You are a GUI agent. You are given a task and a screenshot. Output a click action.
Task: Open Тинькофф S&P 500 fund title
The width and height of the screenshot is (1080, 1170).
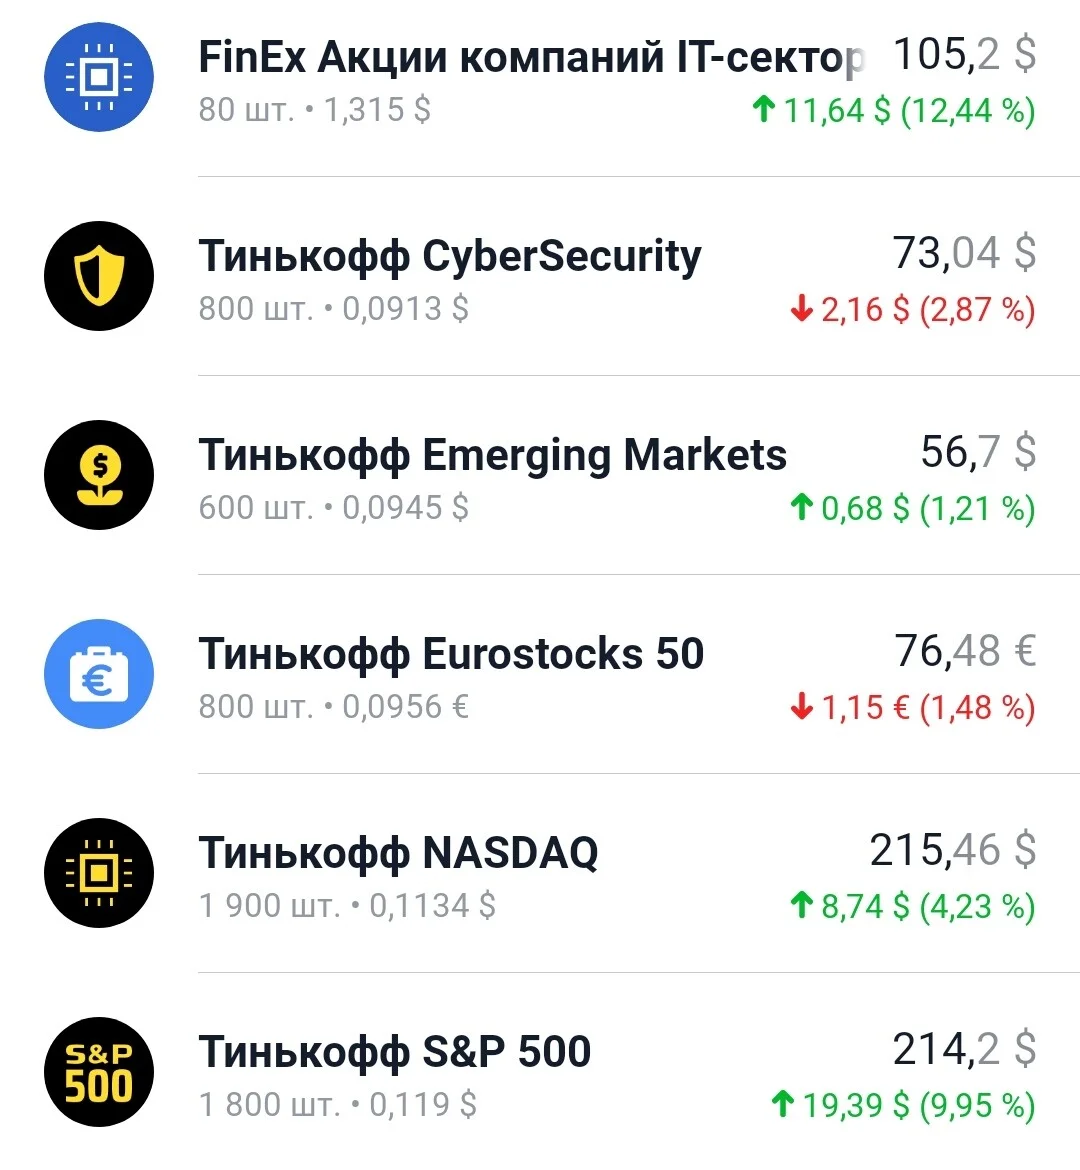click(394, 1052)
